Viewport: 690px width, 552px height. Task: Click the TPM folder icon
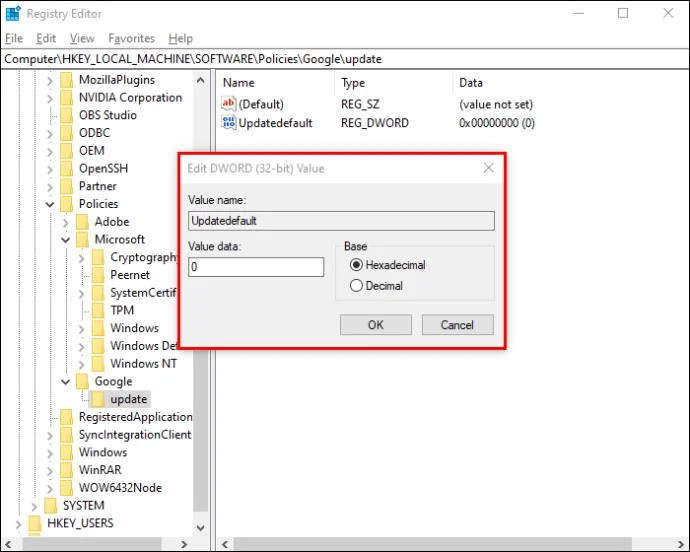98,310
